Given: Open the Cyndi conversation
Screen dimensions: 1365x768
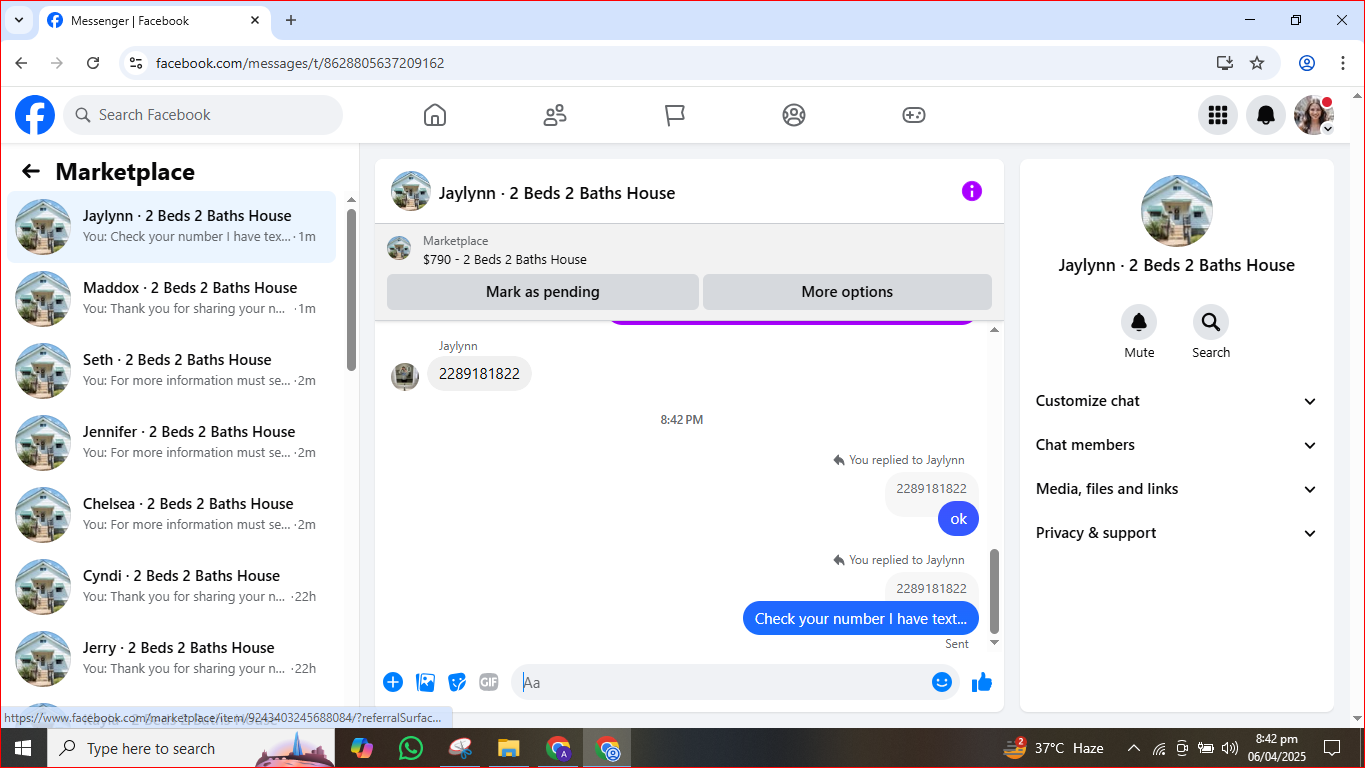Looking at the screenshot, I should coord(172,587).
